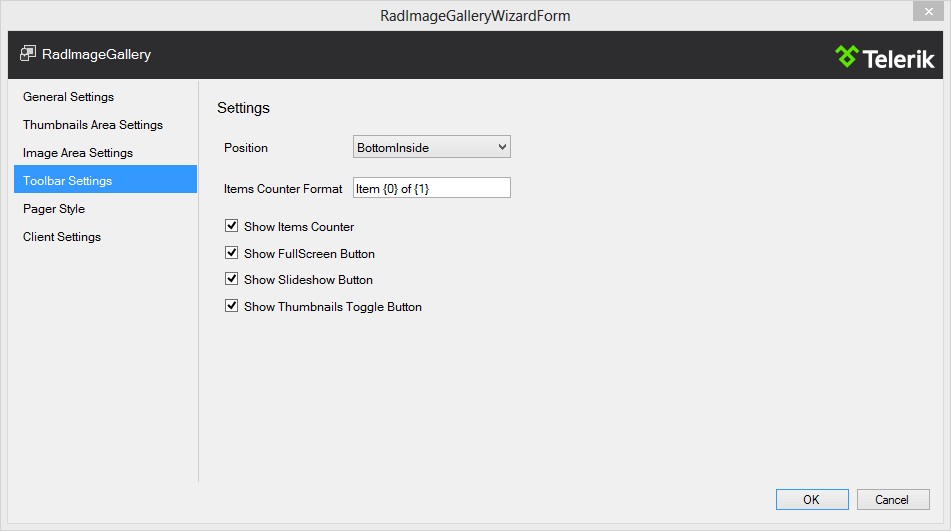Click the Items Counter Format text field

click(x=432, y=188)
